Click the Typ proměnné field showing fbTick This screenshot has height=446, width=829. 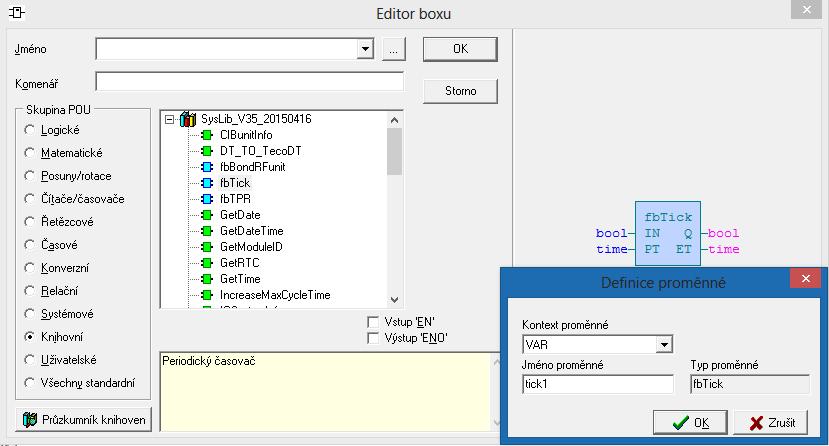point(750,384)
